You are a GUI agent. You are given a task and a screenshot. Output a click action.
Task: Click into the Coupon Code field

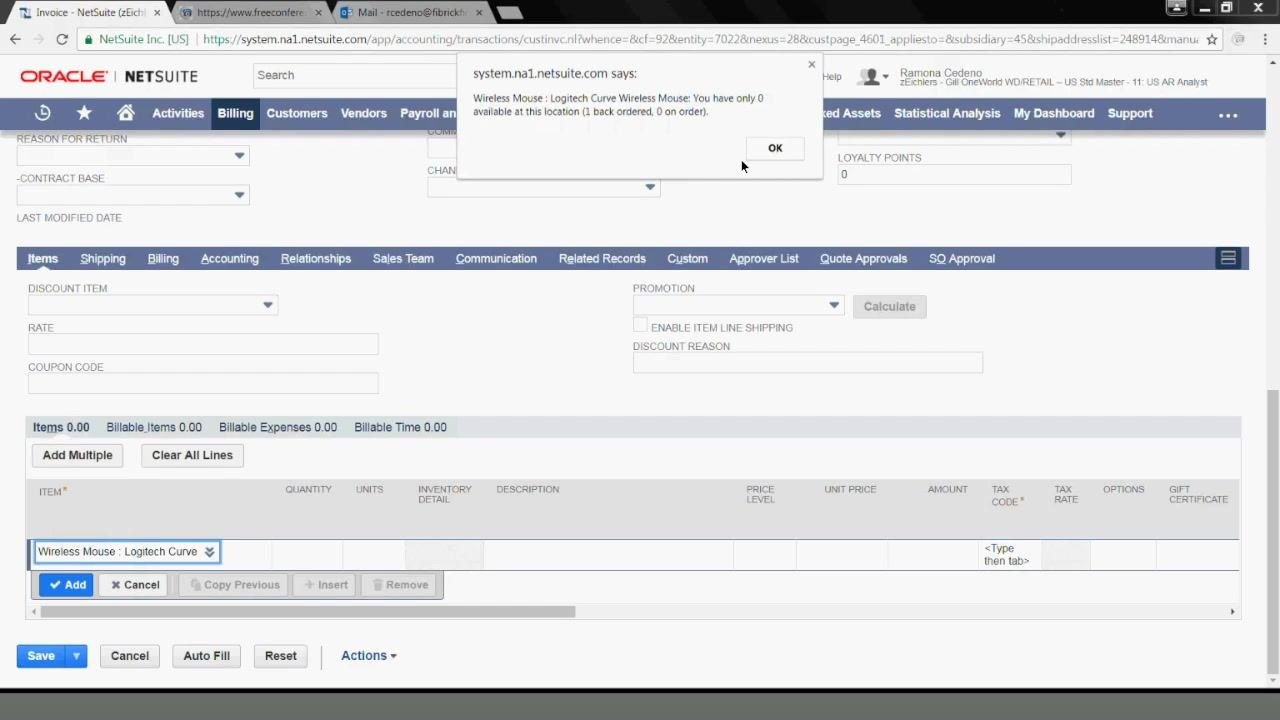click(203, 384)
